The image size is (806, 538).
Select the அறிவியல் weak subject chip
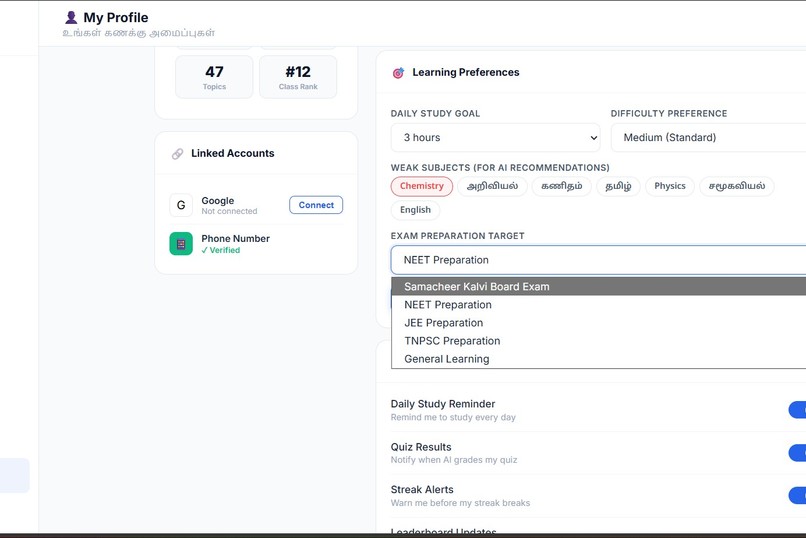coord(492,186)
